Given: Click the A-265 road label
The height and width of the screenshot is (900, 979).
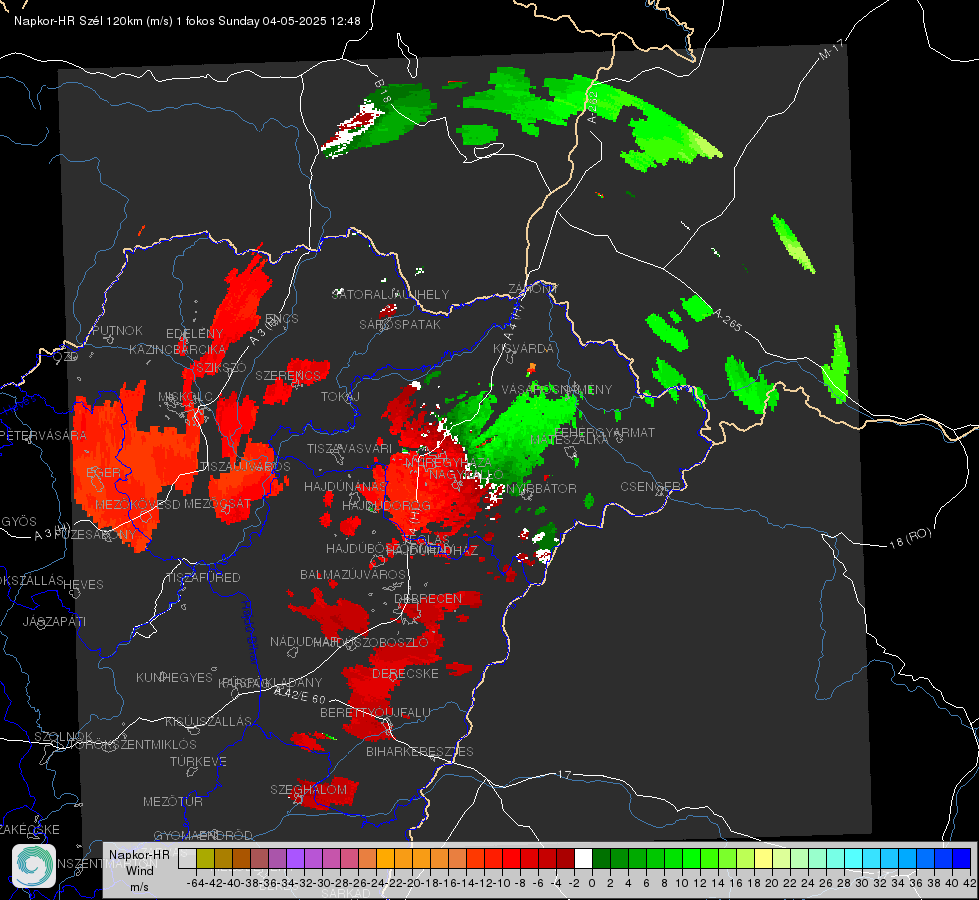Looking at the screenshot, I should [x=727, y=319].
